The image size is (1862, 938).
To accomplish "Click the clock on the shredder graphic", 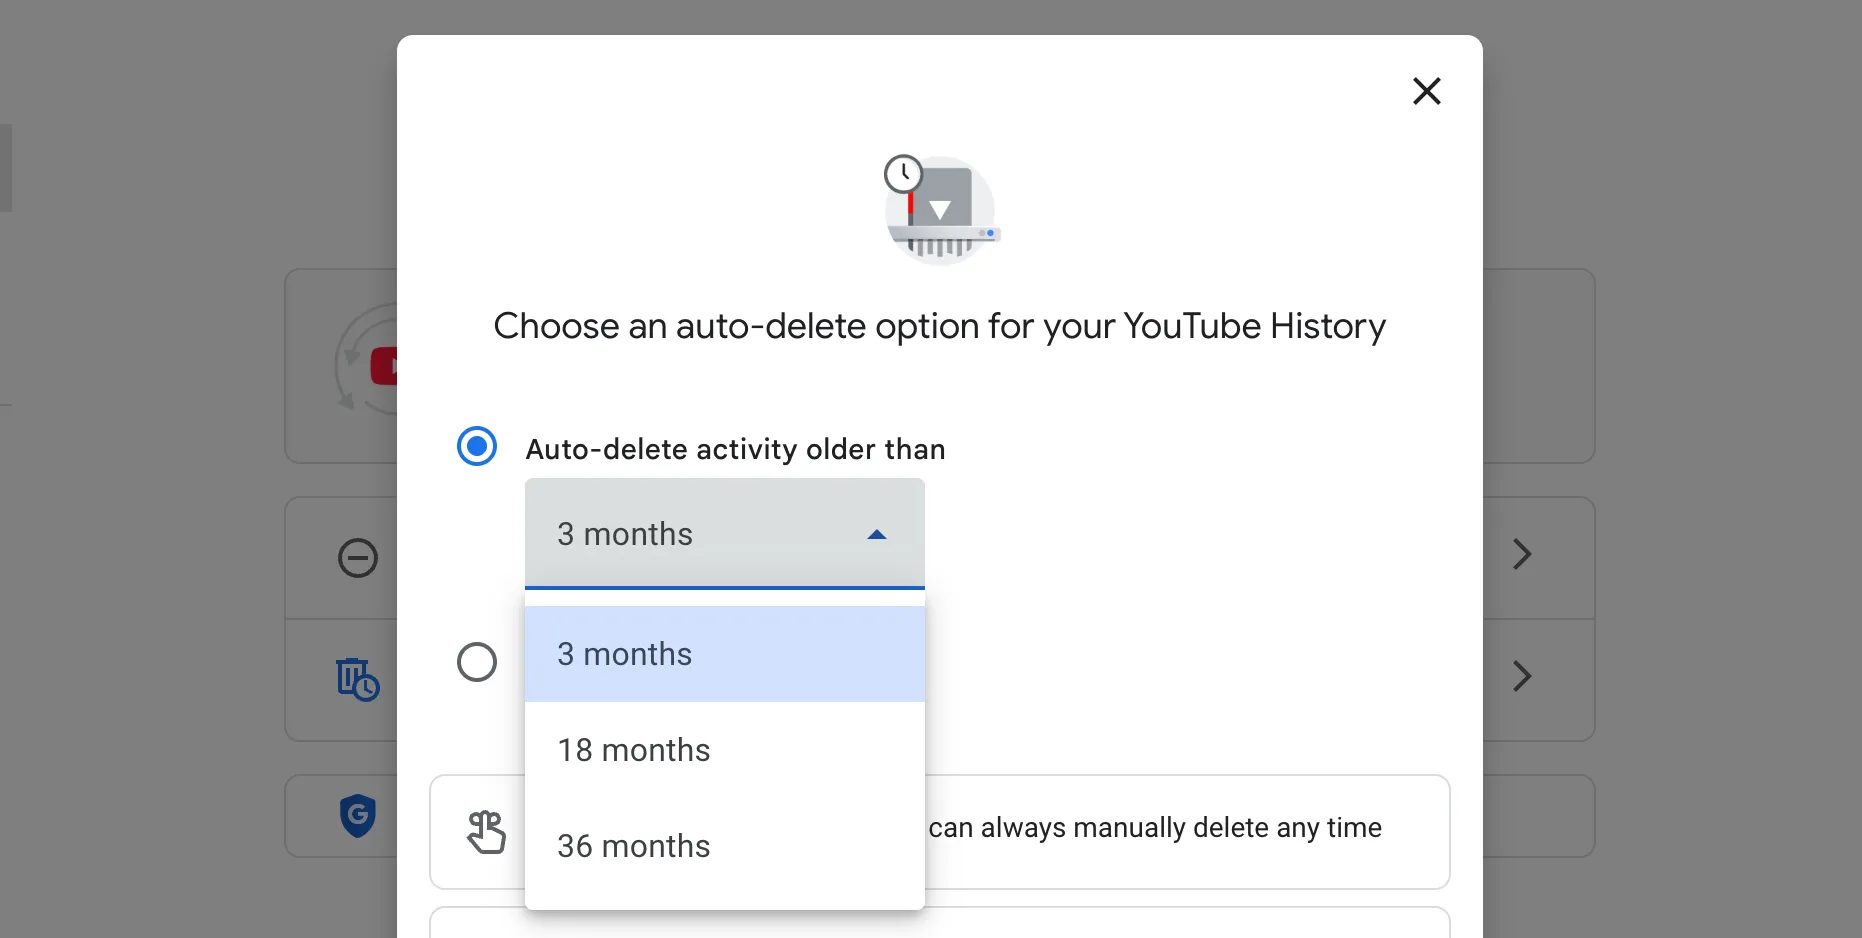I will (903, 172).
